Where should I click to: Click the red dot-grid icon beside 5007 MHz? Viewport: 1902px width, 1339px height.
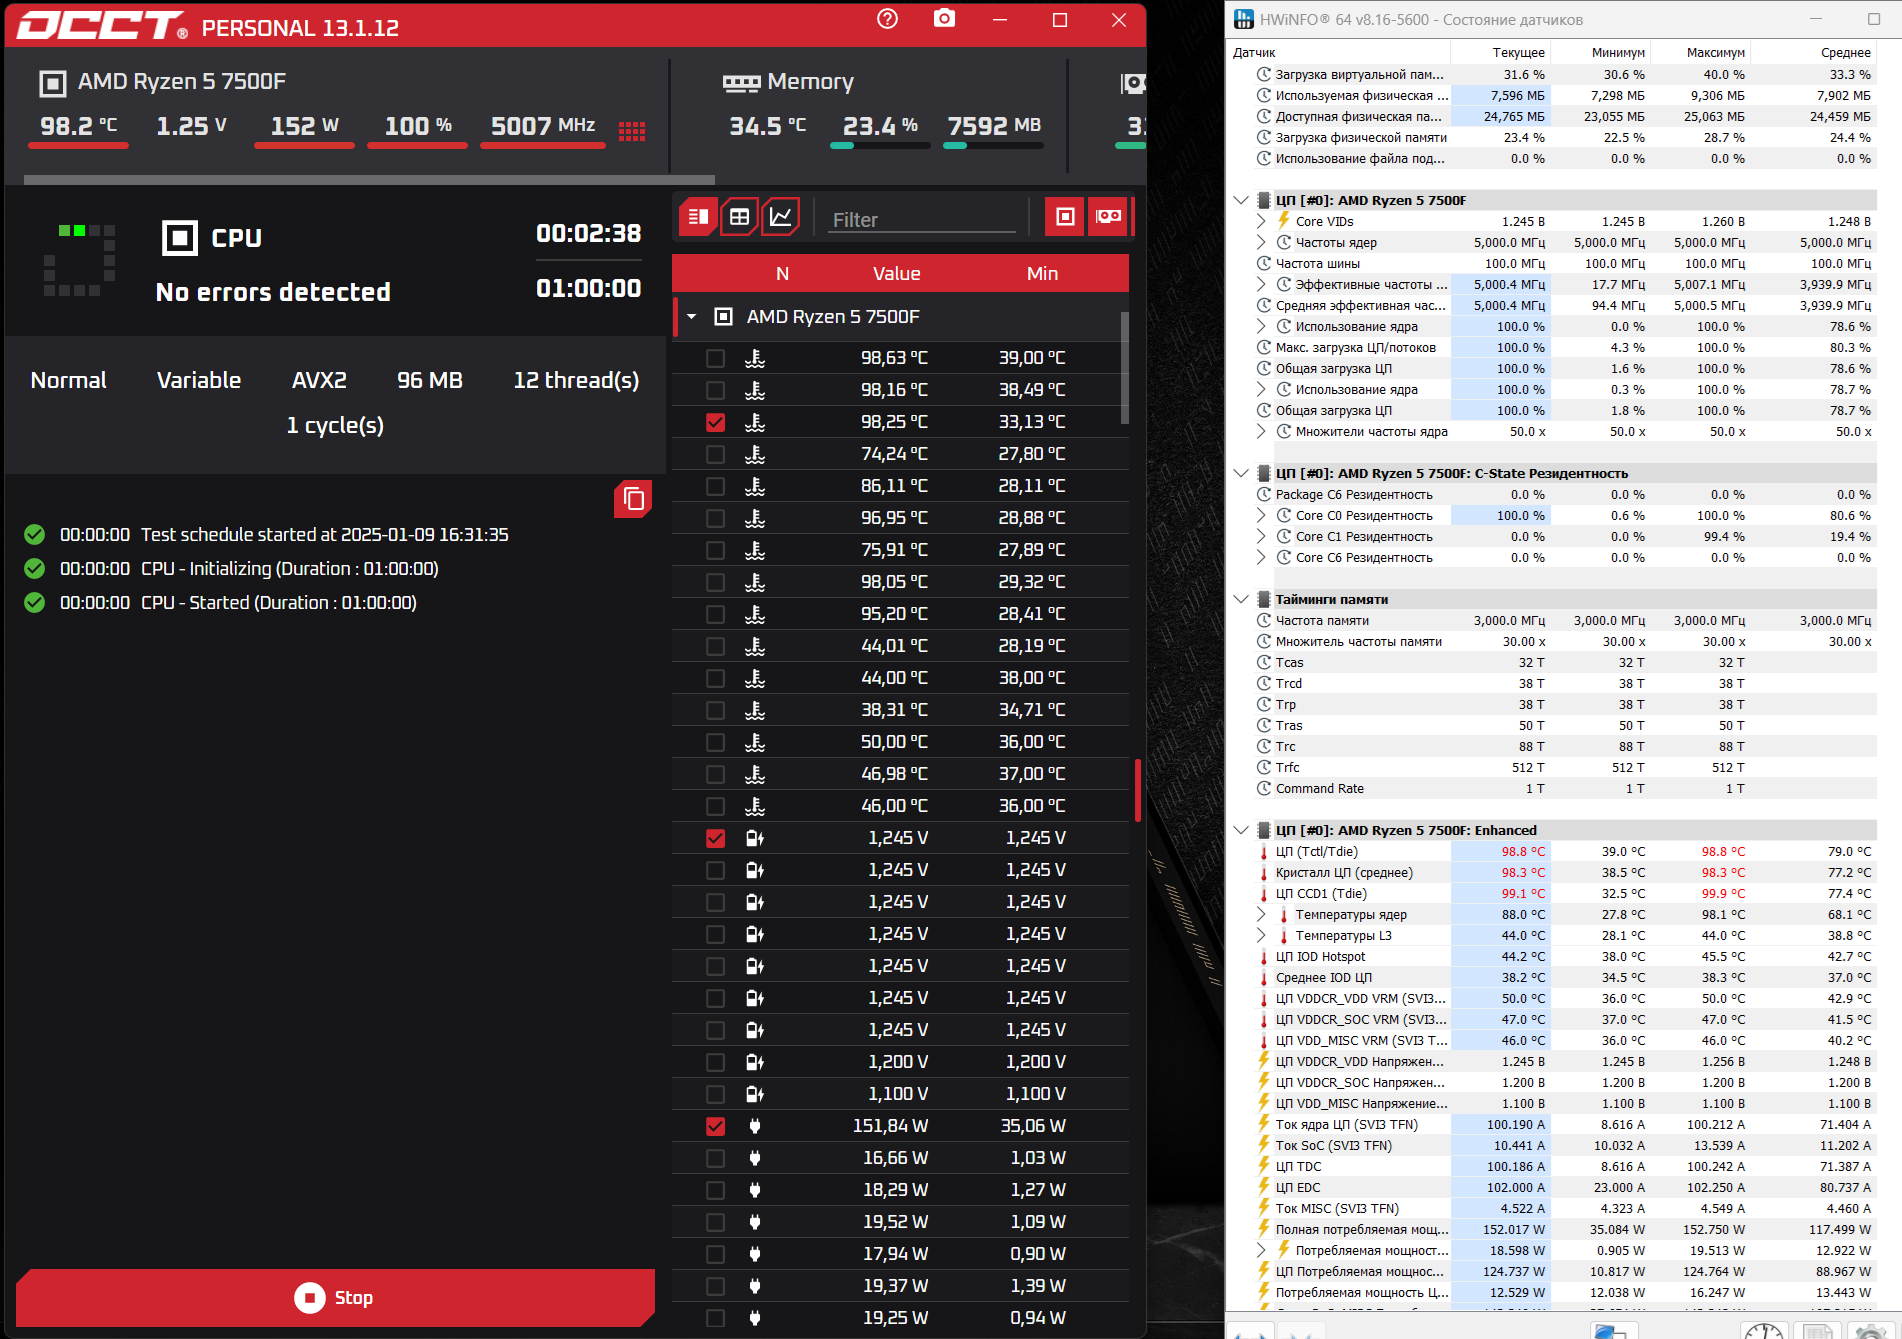(x=632, y=131)
